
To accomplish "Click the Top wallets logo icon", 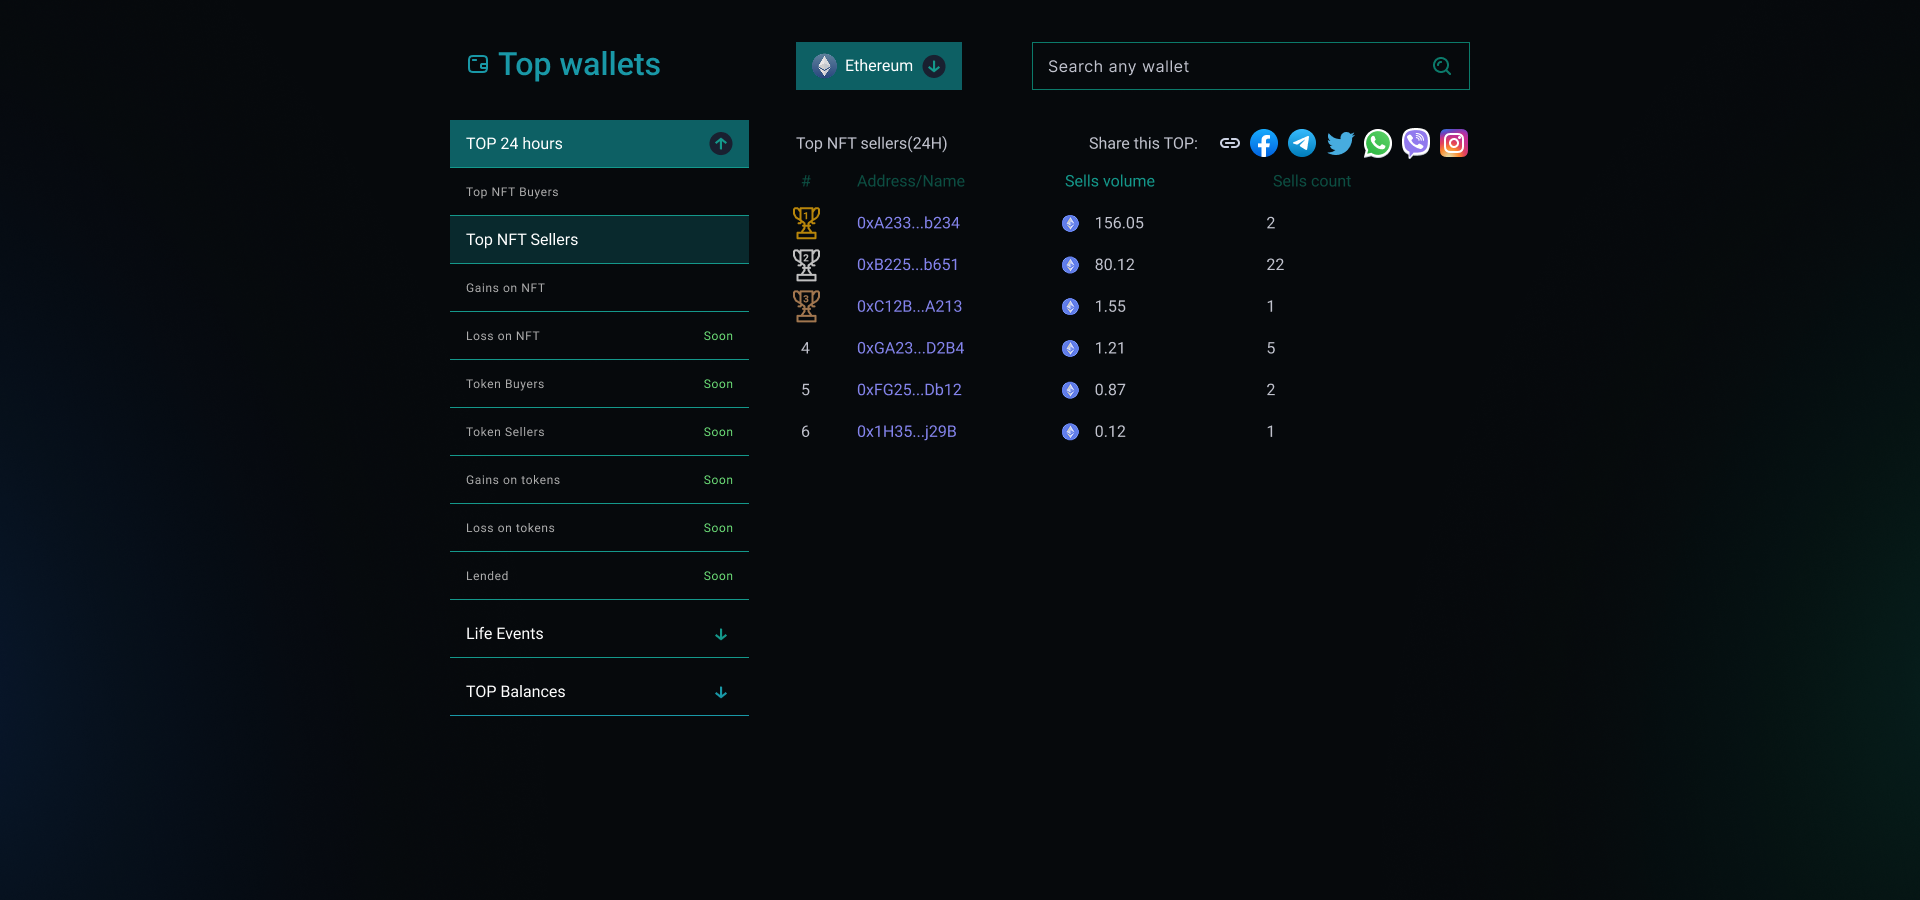I will (477, 64).
